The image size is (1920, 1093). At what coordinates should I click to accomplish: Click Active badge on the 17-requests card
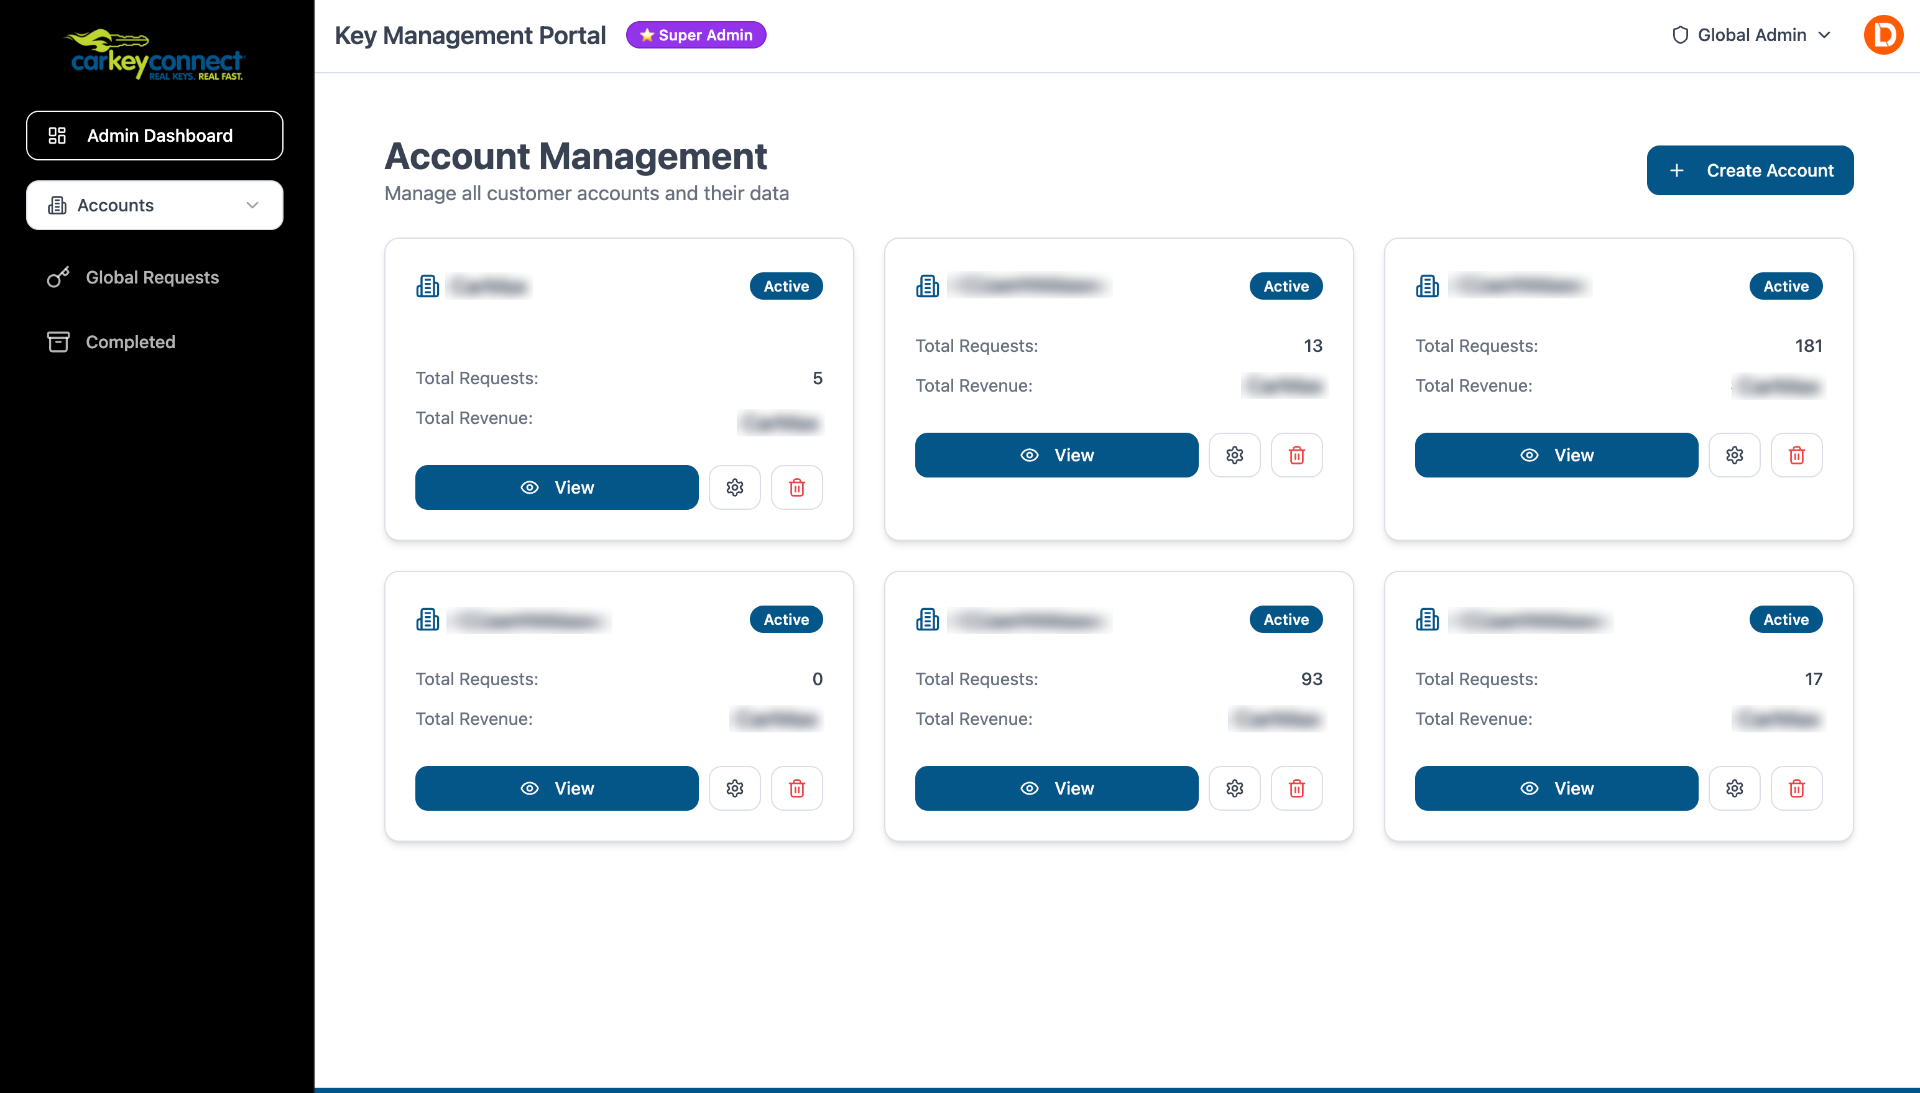[x=1786, y=620]
